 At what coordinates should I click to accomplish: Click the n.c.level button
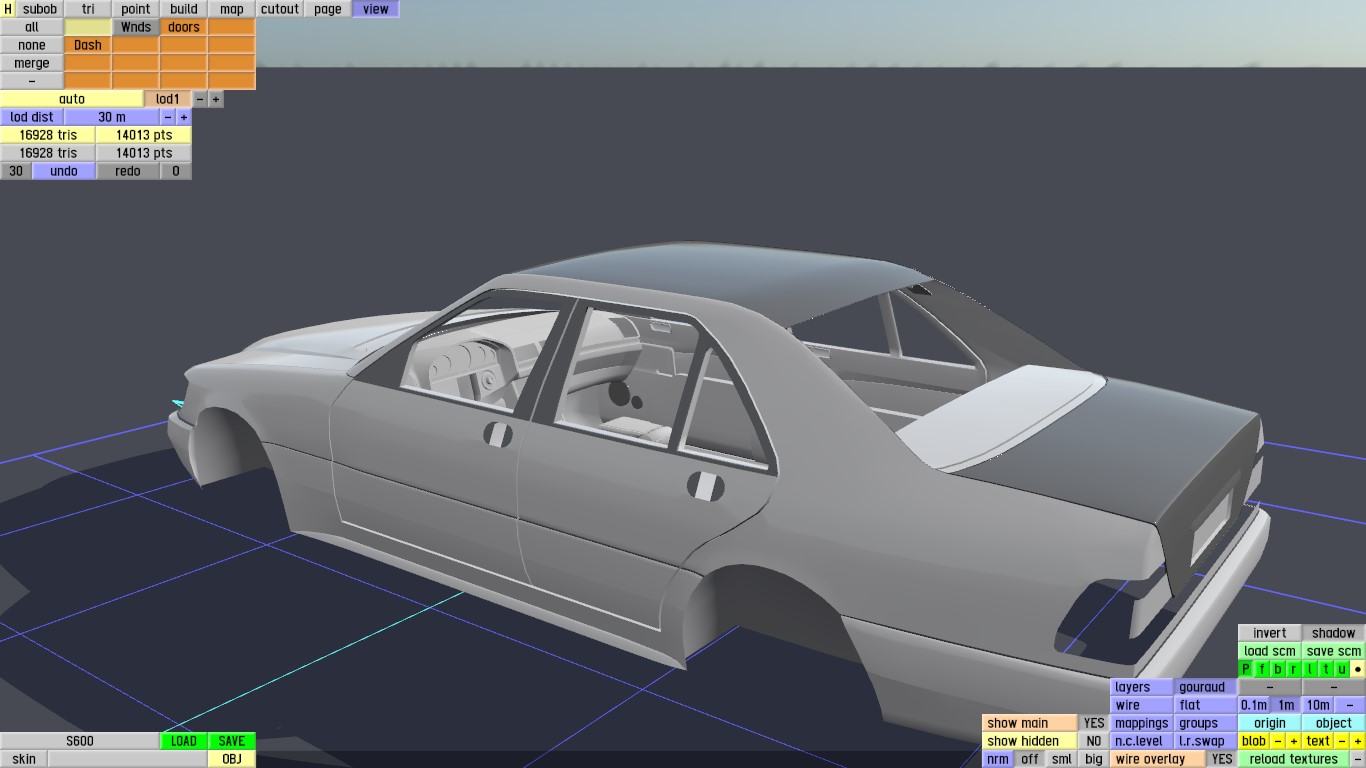point(1142,741)
